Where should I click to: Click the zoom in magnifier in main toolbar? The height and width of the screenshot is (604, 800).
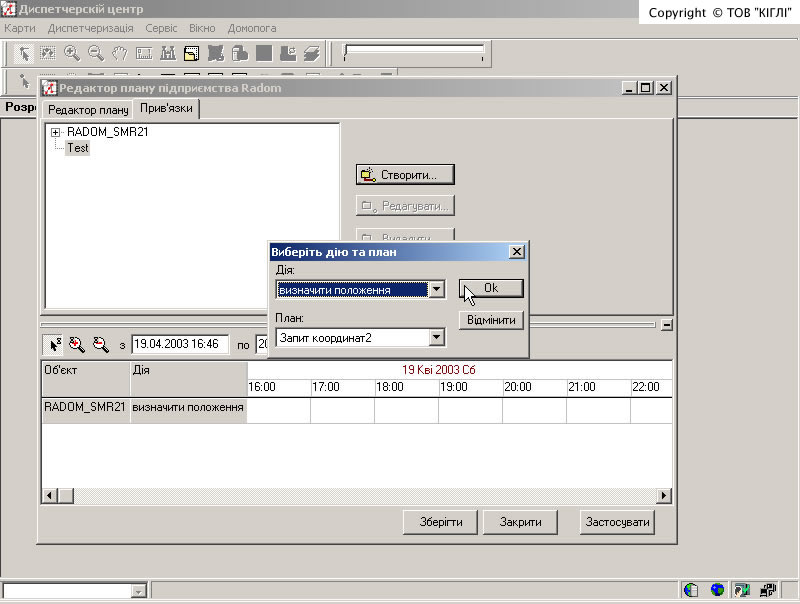pyautogui.click(x=72, y=53)
